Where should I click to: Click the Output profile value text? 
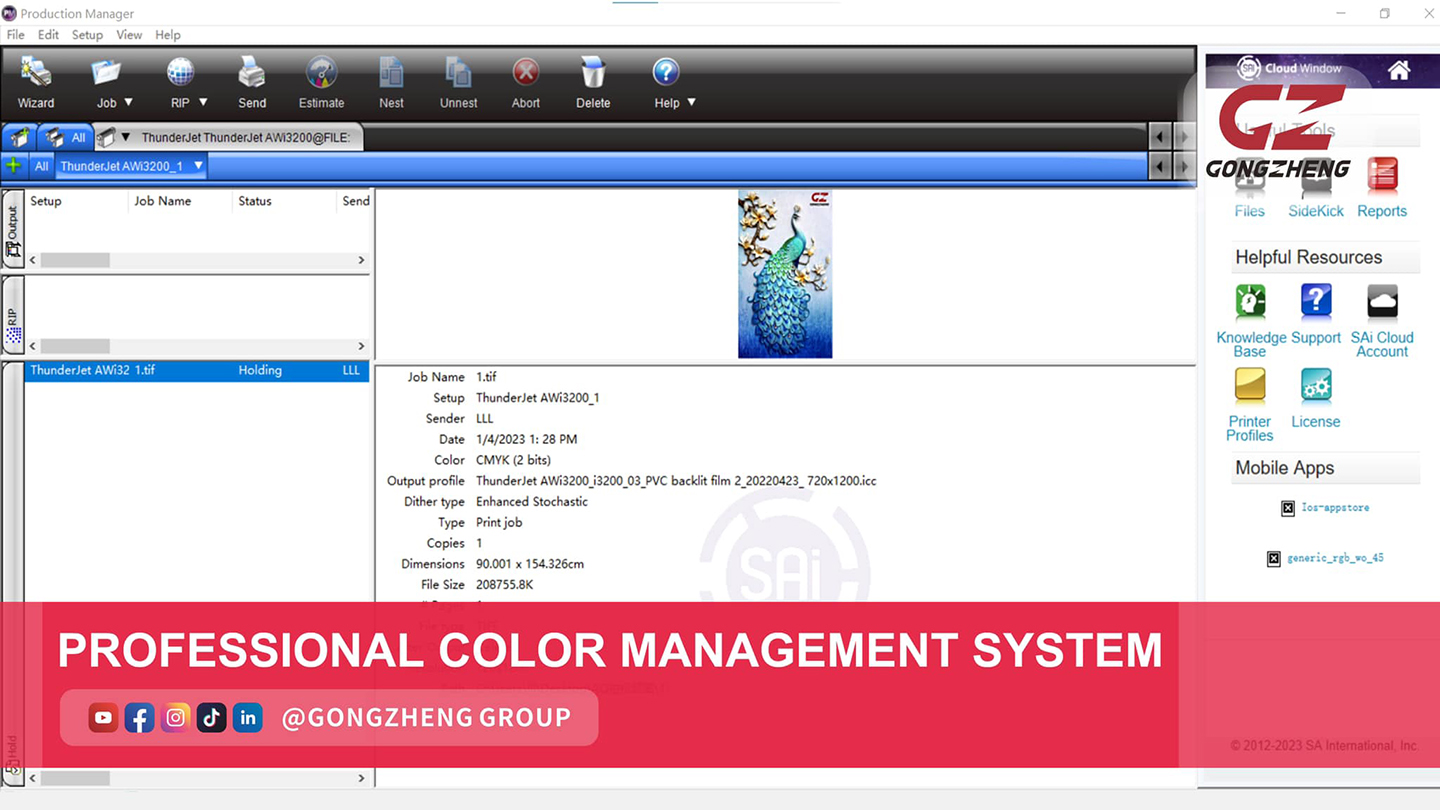coord(676,481)
